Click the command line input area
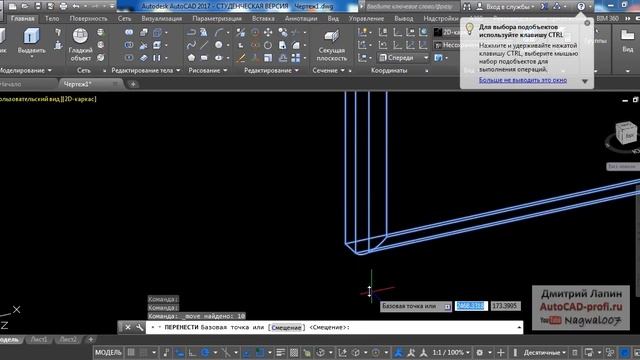Image resolution: width=640 pixels, height=360 pixels. tap(335, 327)
